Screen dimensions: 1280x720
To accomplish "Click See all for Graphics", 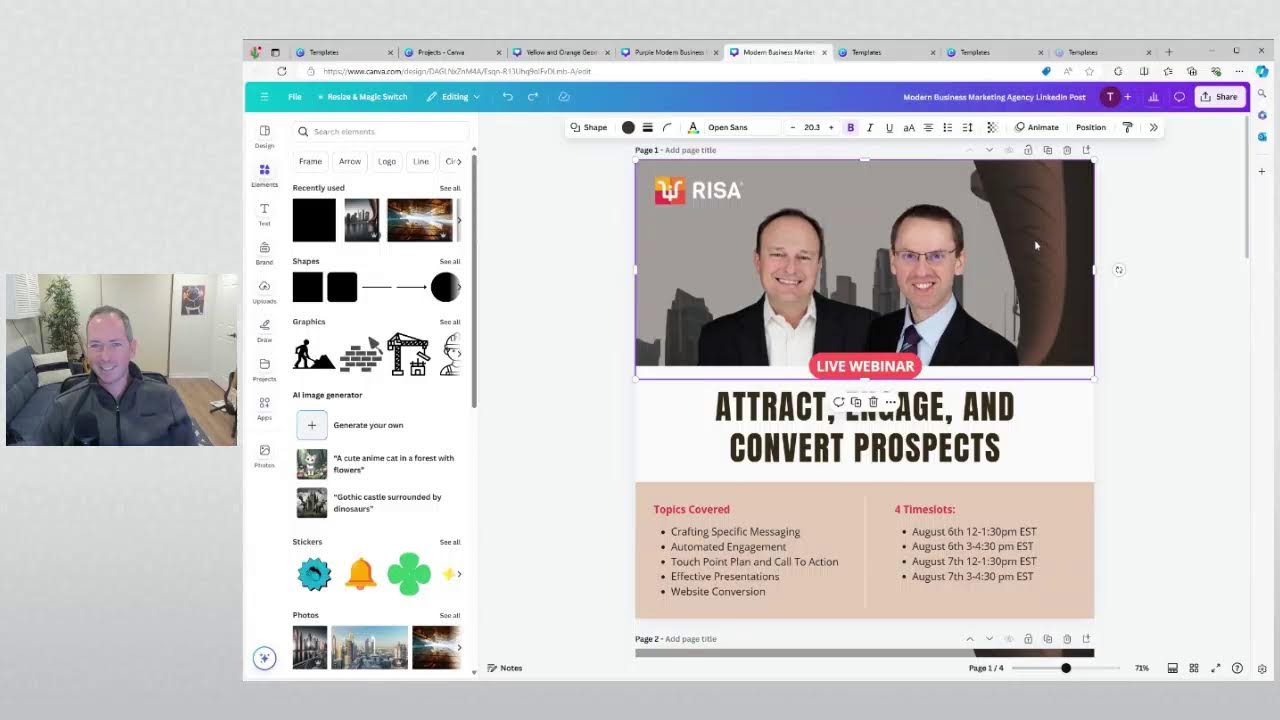I will [x=450, y=322].
